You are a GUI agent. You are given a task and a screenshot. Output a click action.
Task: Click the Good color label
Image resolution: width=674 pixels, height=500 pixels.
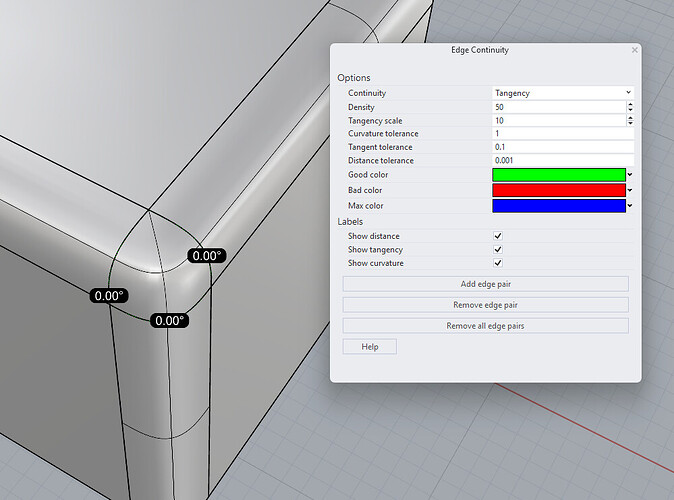click(368, 175)
